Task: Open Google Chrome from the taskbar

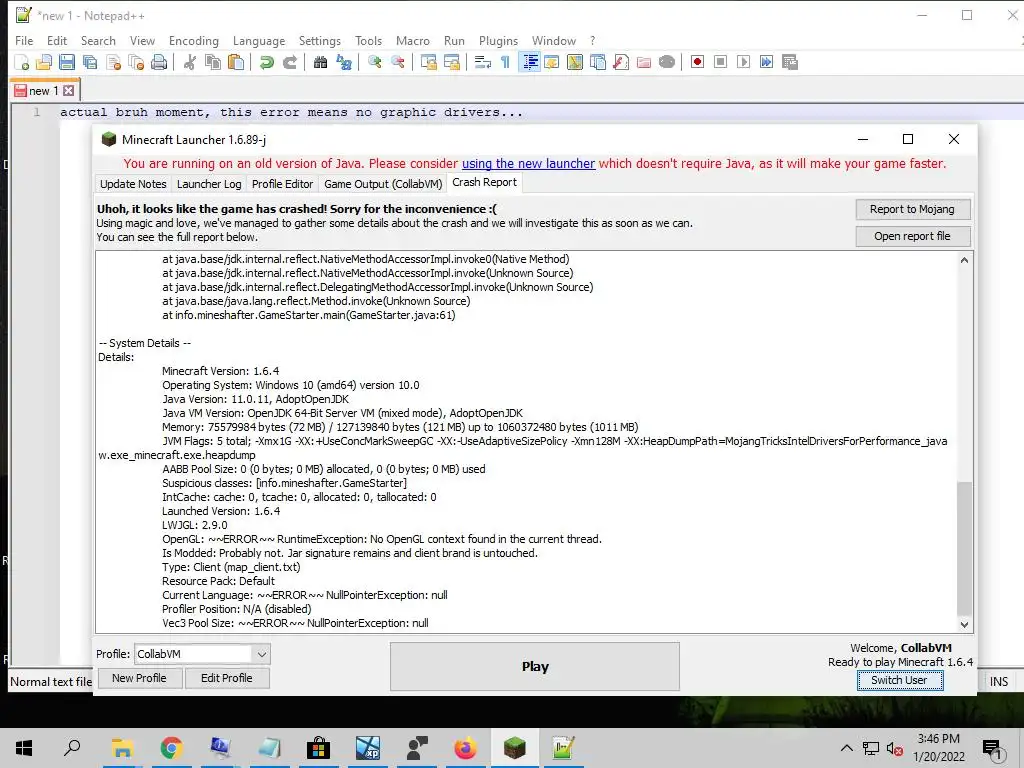Action: [172, 748]
